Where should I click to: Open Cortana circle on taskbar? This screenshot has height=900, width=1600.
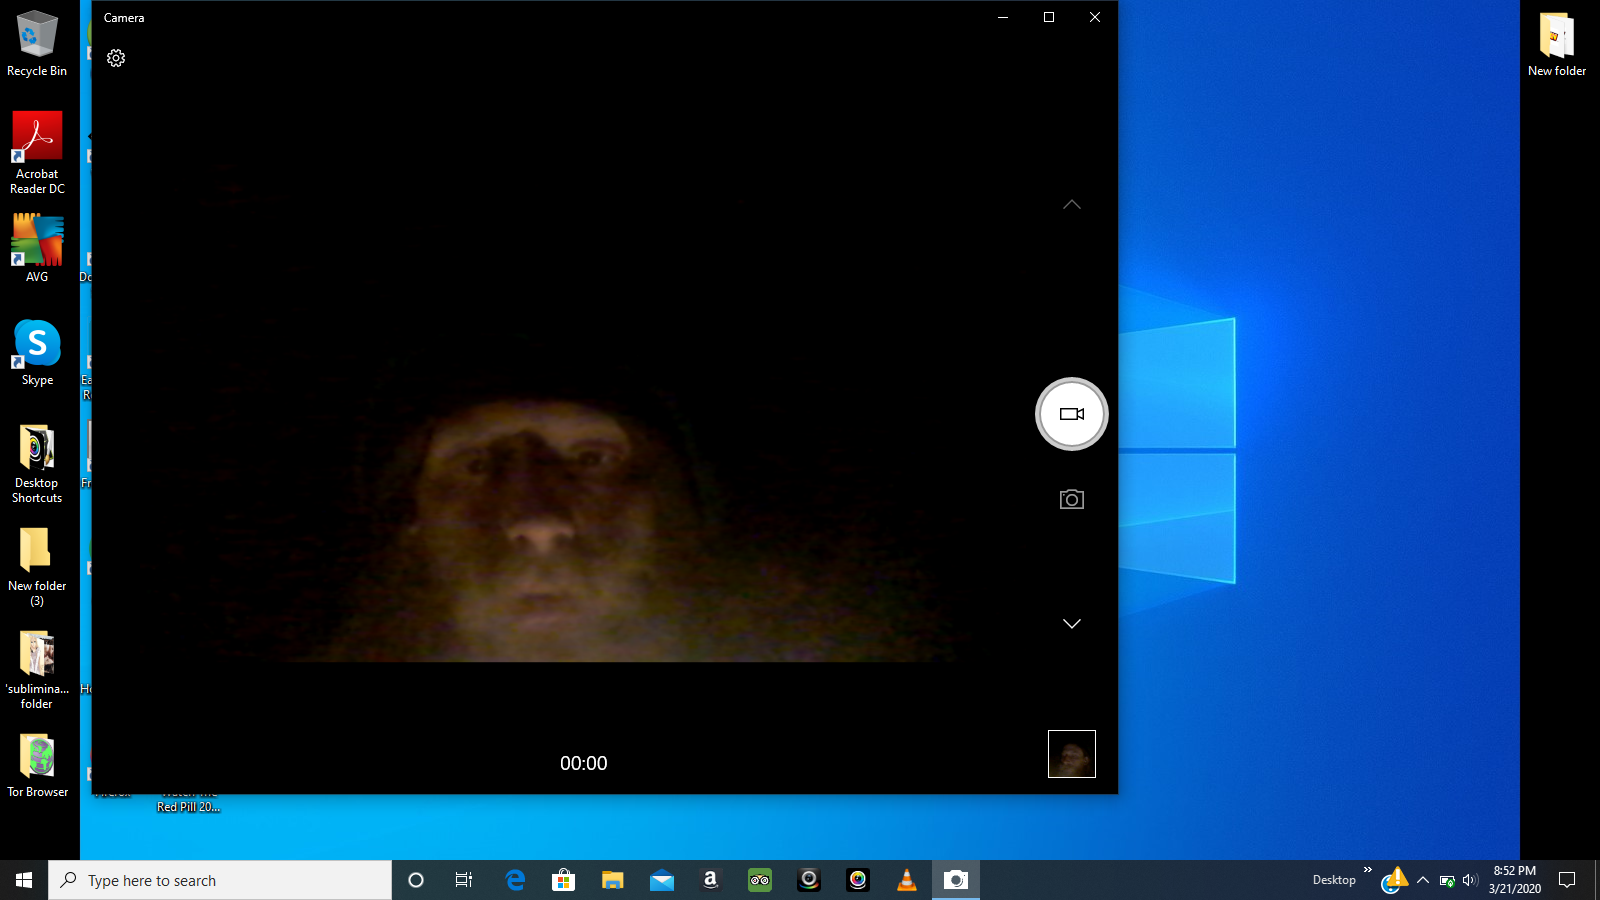pos(416,880)
